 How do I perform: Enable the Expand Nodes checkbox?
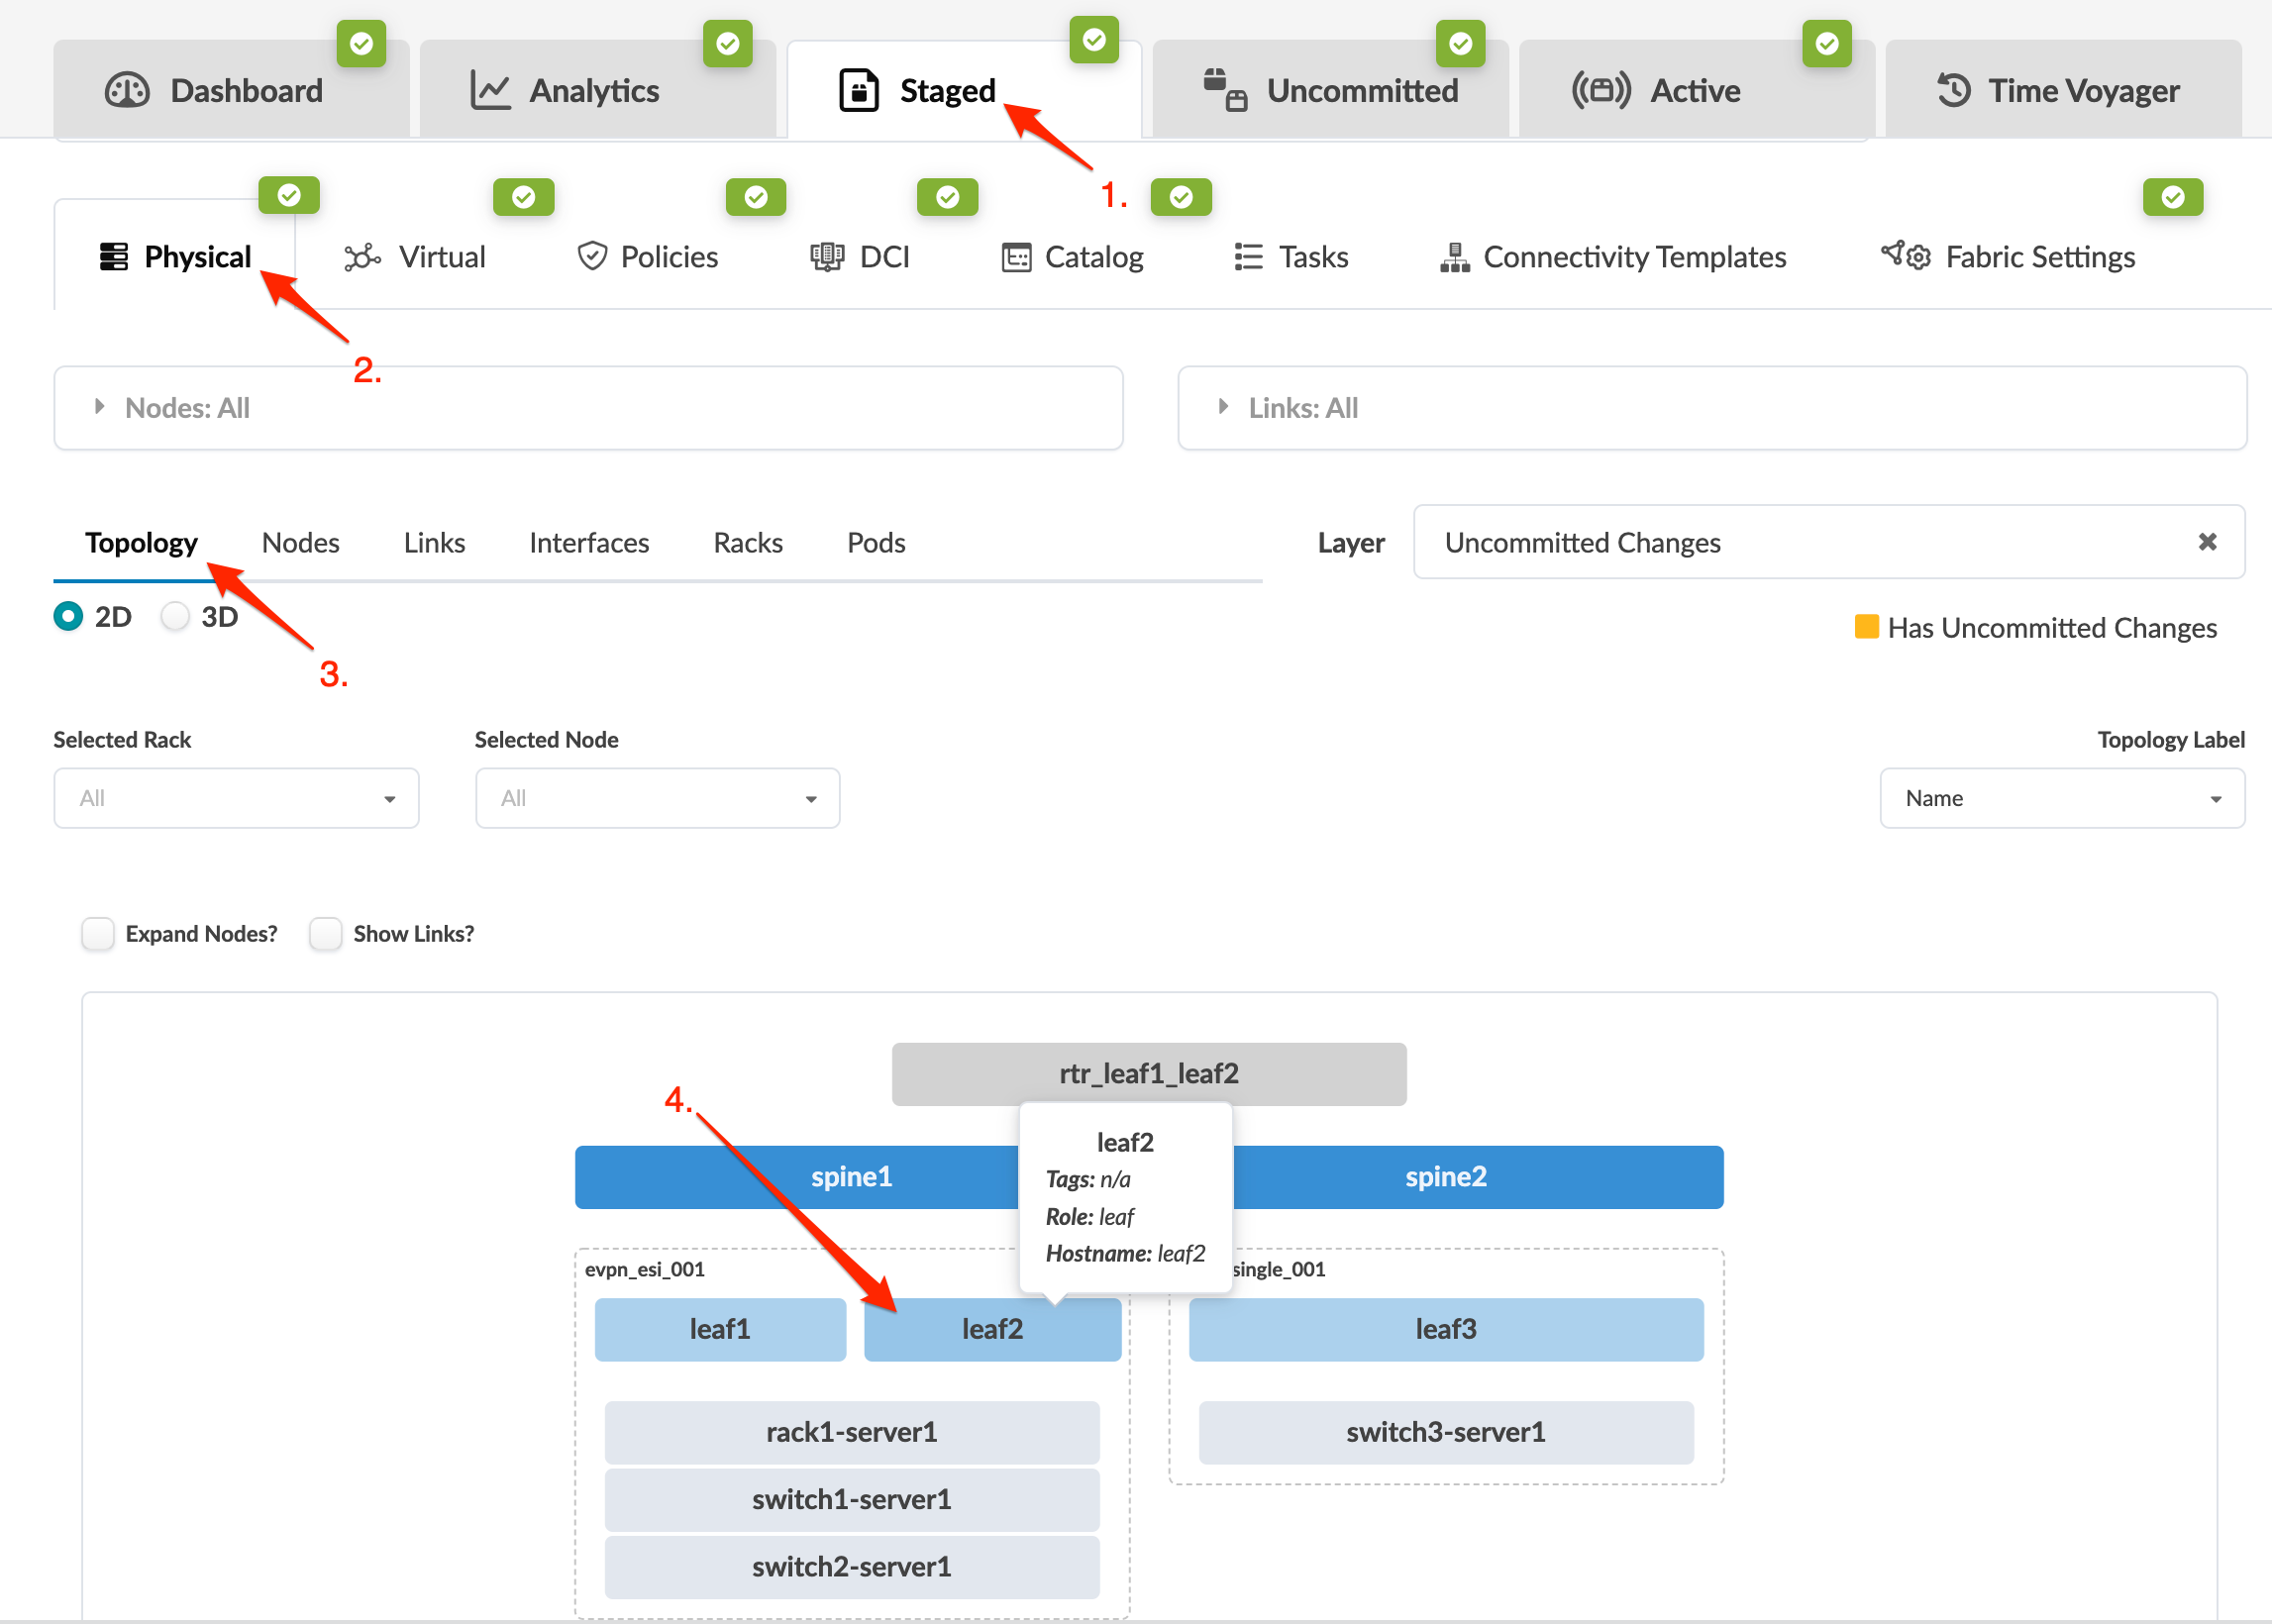pyautogui.click(x=98, y=933)
